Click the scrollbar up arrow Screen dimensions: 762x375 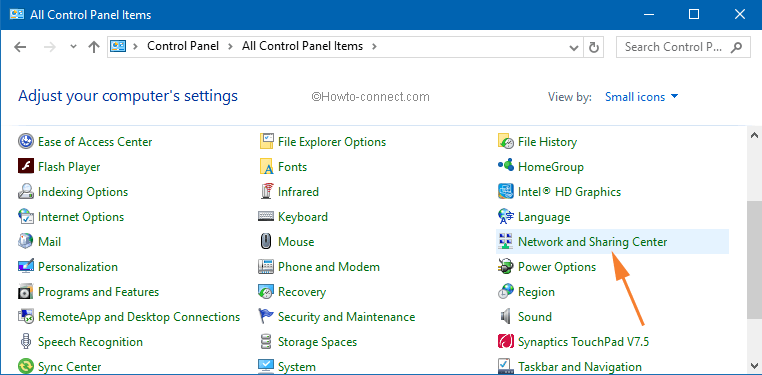(754, 135)
